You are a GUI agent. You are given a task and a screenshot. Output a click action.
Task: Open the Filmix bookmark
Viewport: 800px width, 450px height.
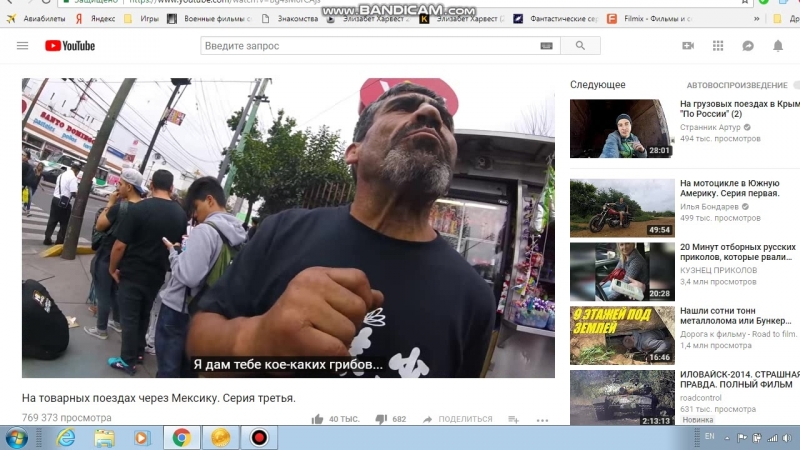[x=649, y=19]
